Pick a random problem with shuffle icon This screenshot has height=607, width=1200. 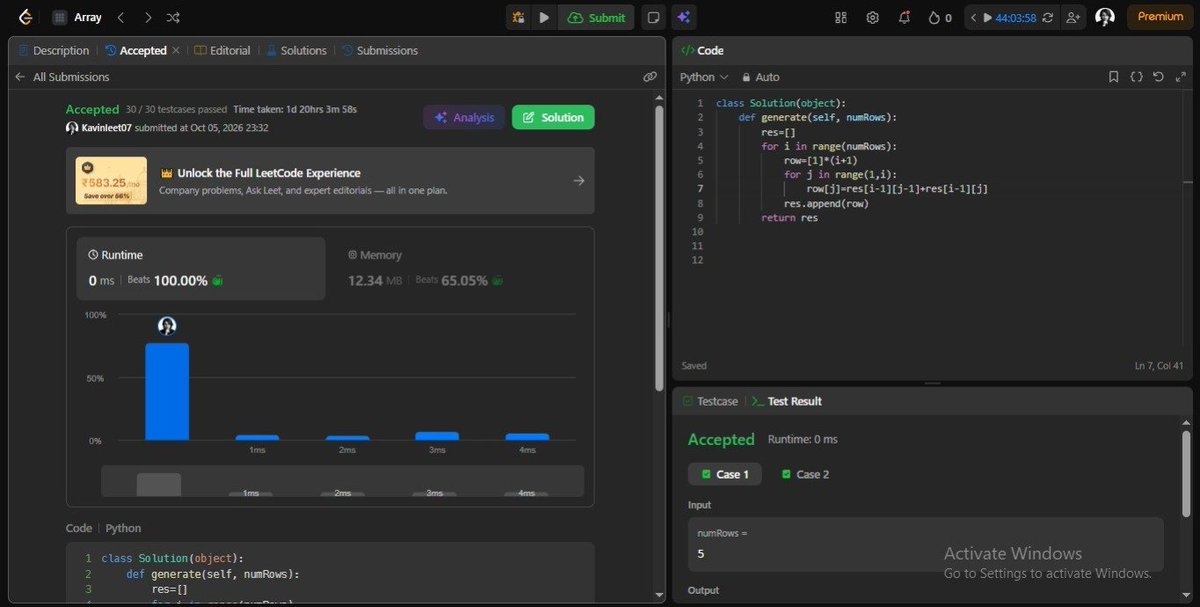[x=173, y=17]
